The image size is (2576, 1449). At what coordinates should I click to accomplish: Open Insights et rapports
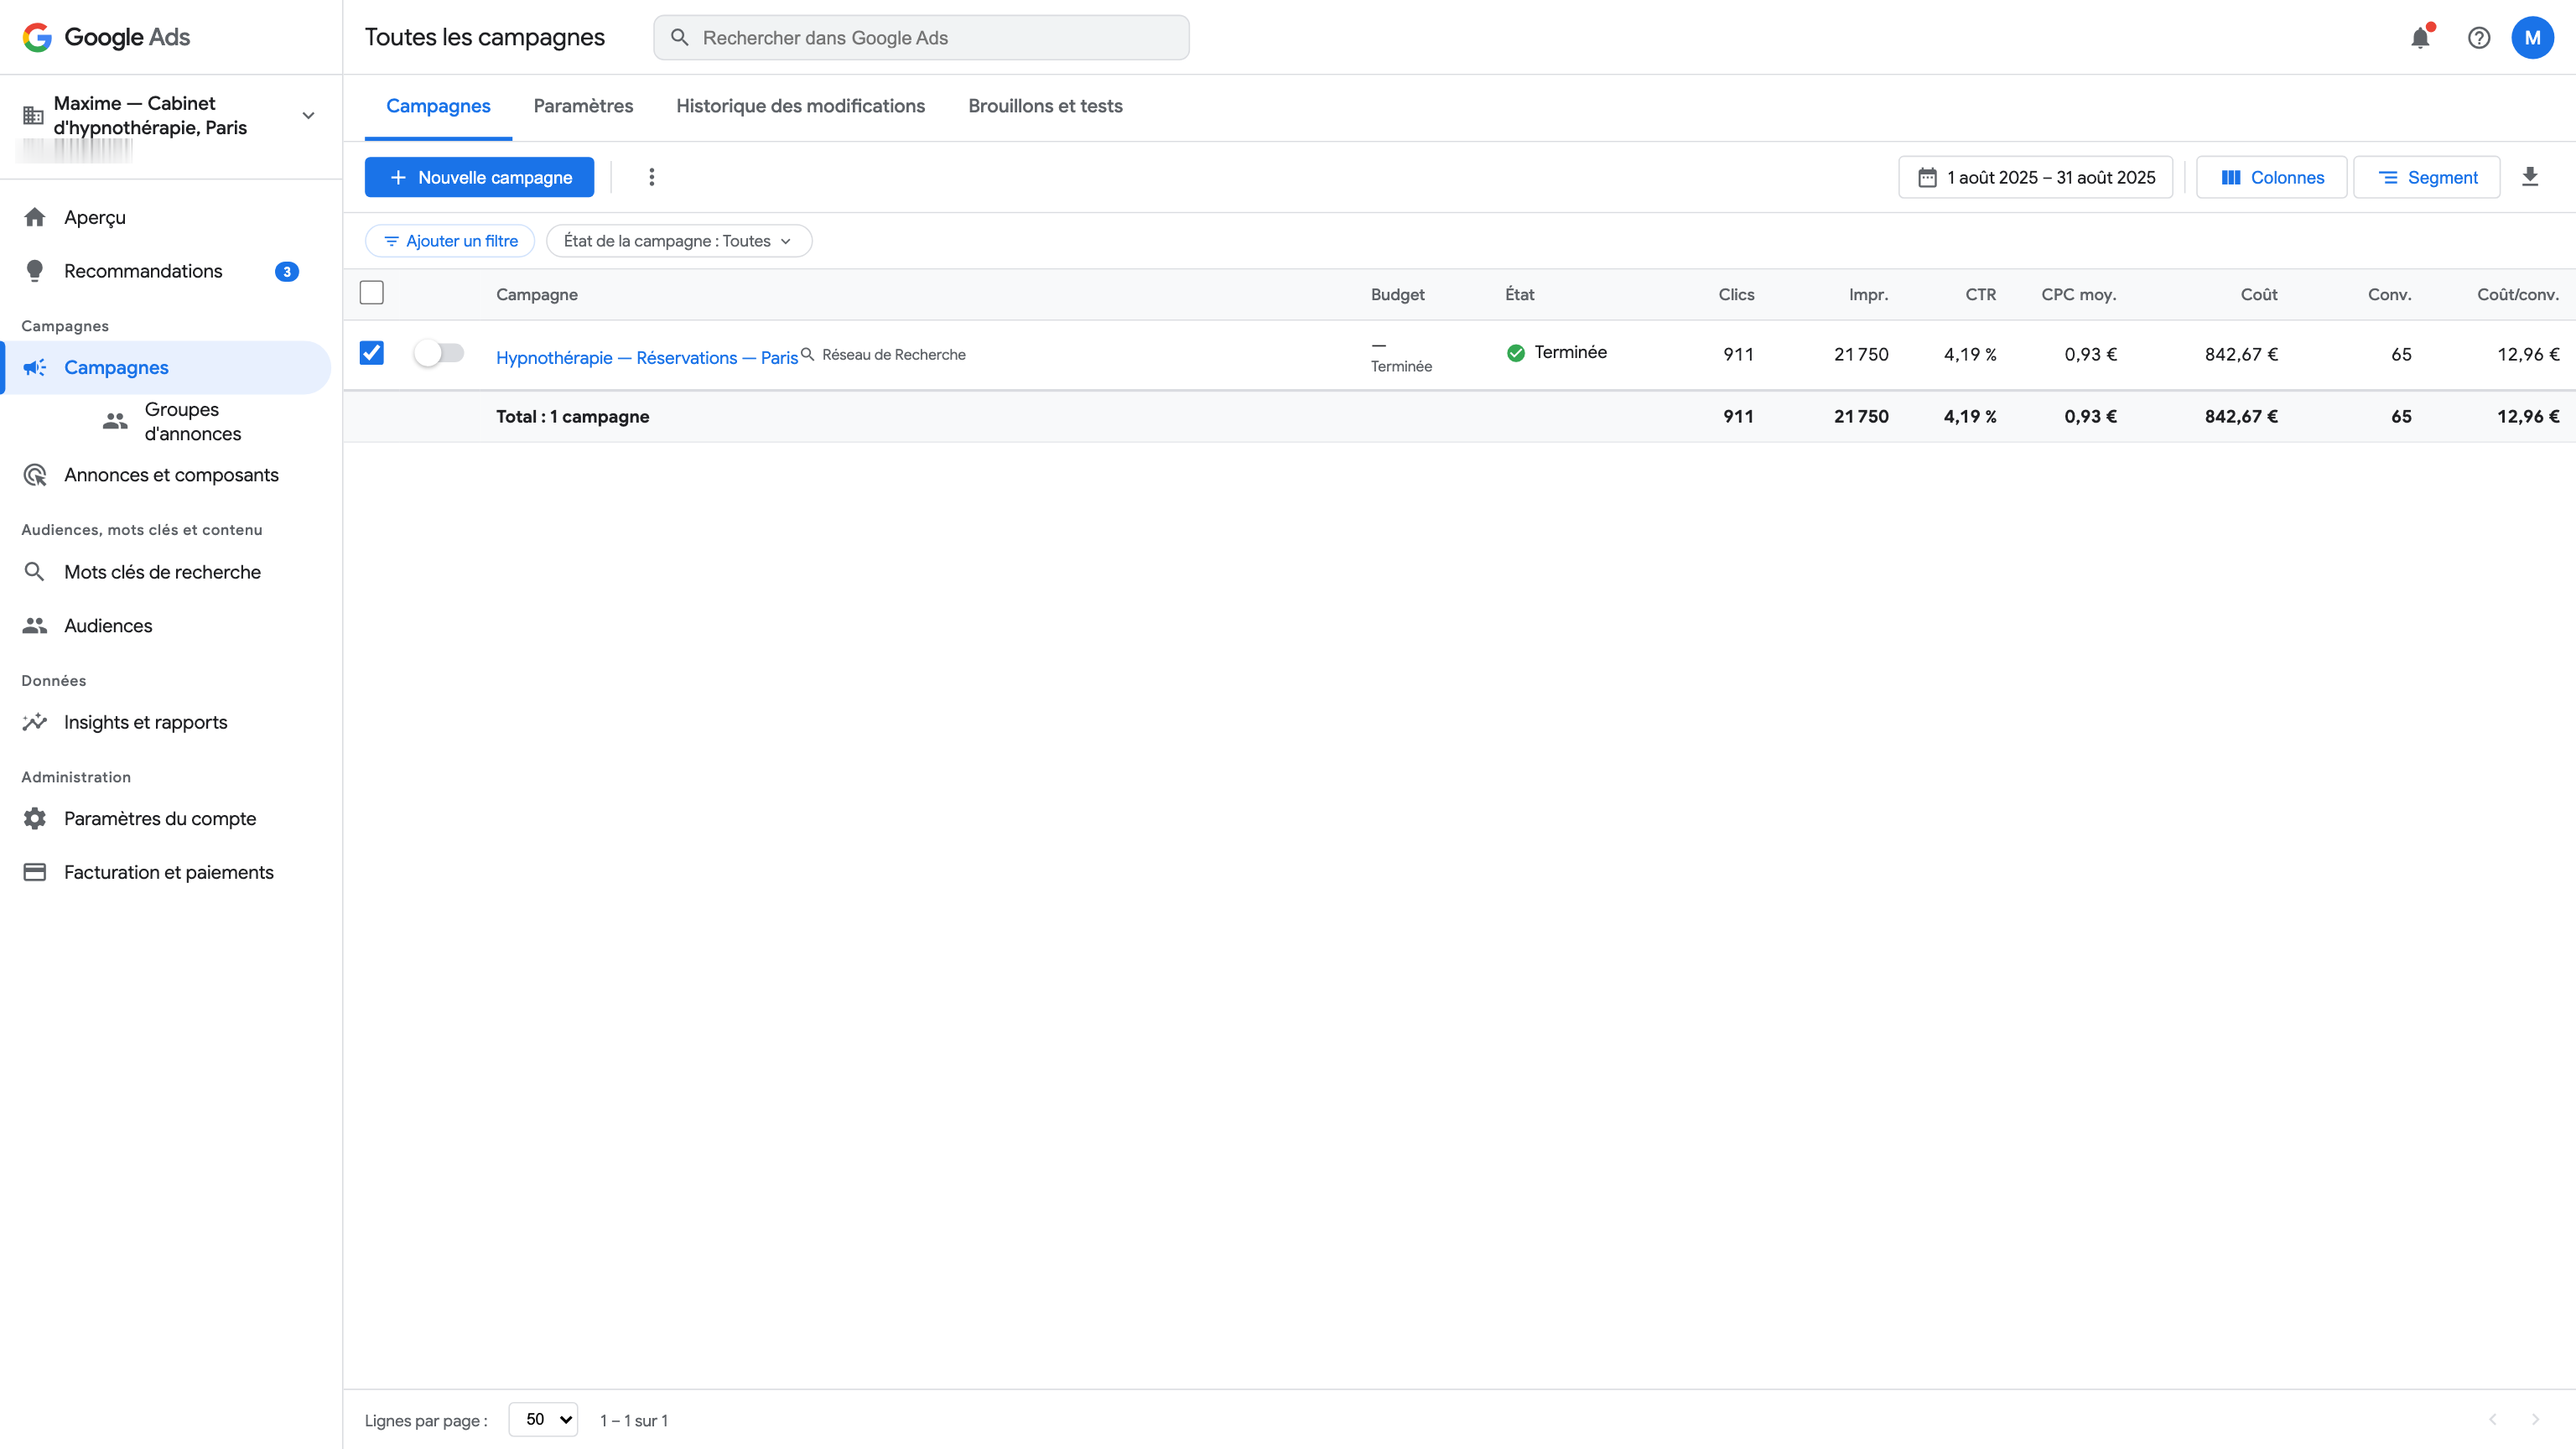point(166,722)
